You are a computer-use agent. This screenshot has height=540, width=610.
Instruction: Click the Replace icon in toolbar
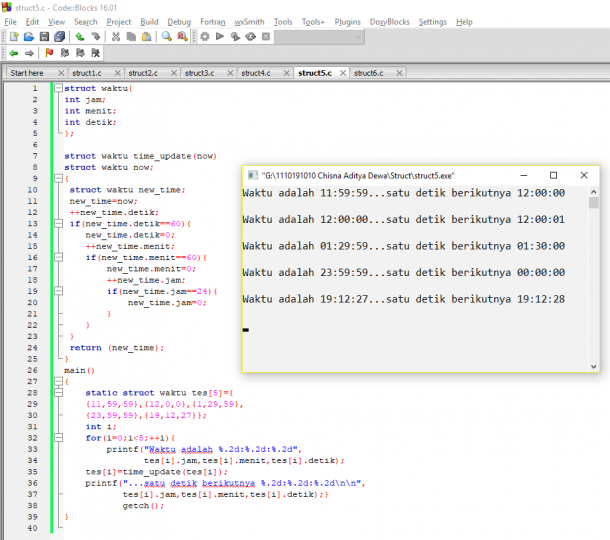[182, 37]
